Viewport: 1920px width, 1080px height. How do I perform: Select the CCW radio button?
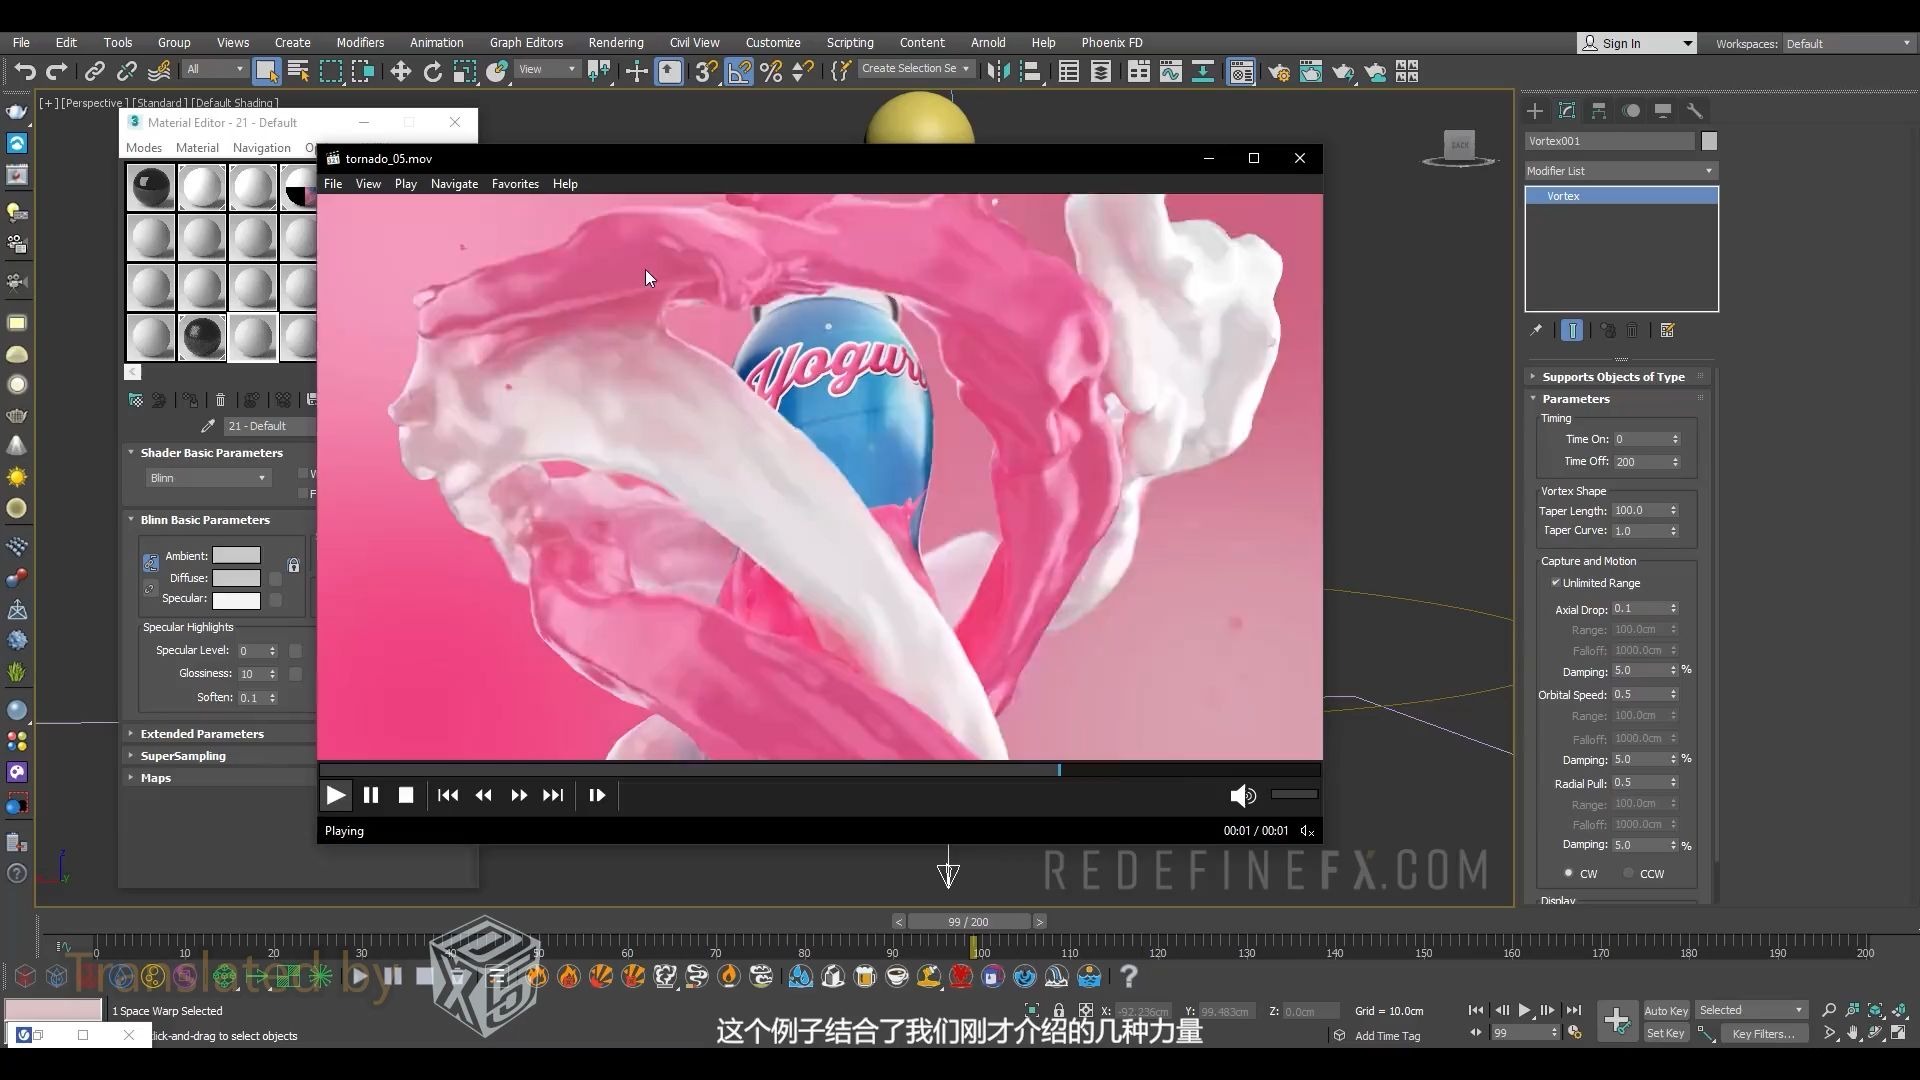tap(1629, 873)
